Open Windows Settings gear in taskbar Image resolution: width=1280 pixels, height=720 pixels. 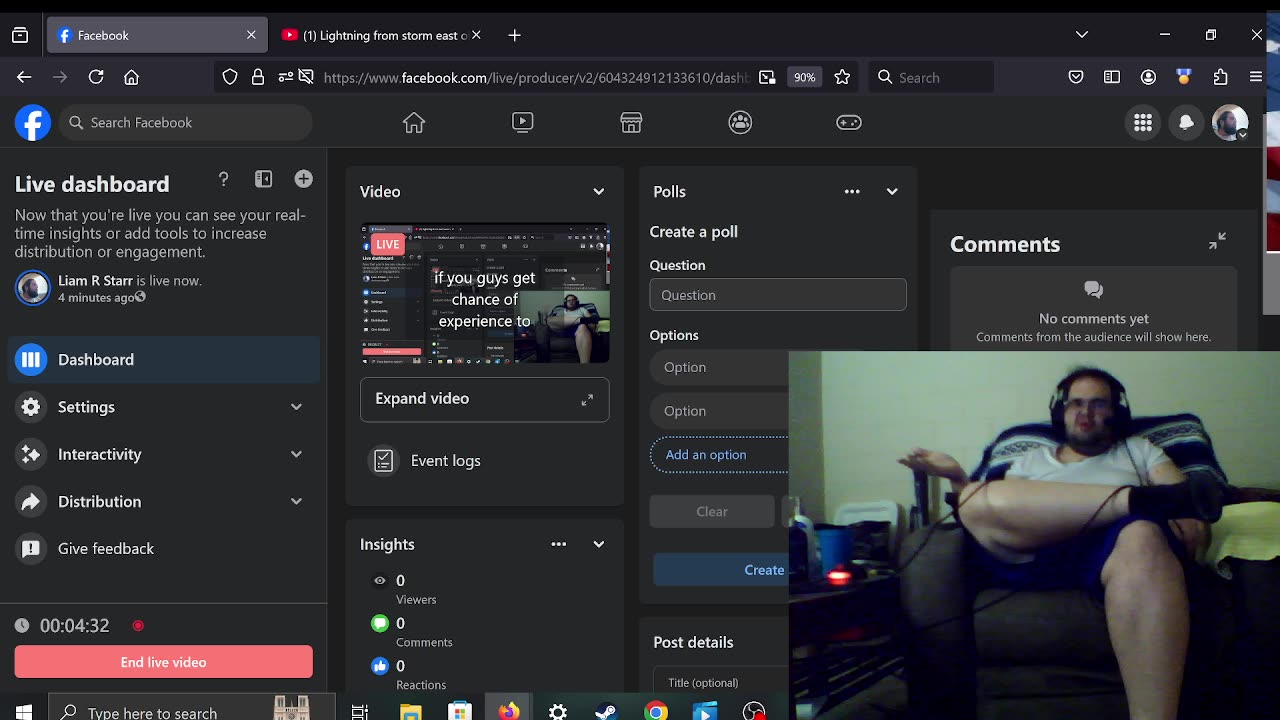coord(558,711)
